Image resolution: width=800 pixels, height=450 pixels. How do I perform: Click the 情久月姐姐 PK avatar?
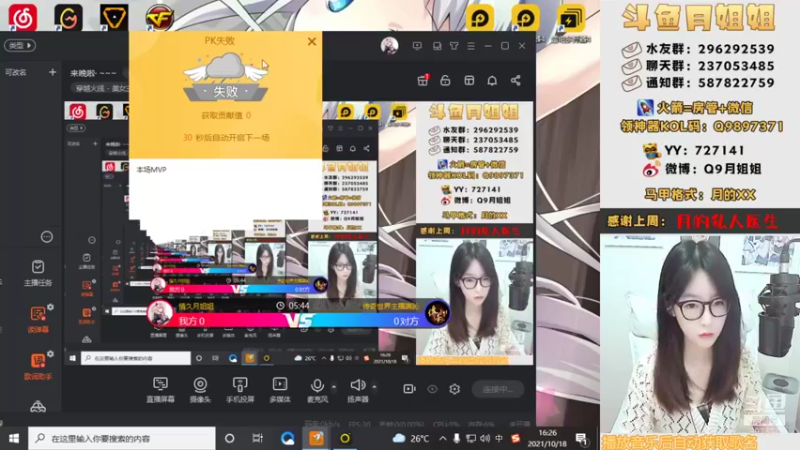tap(160, 313)
